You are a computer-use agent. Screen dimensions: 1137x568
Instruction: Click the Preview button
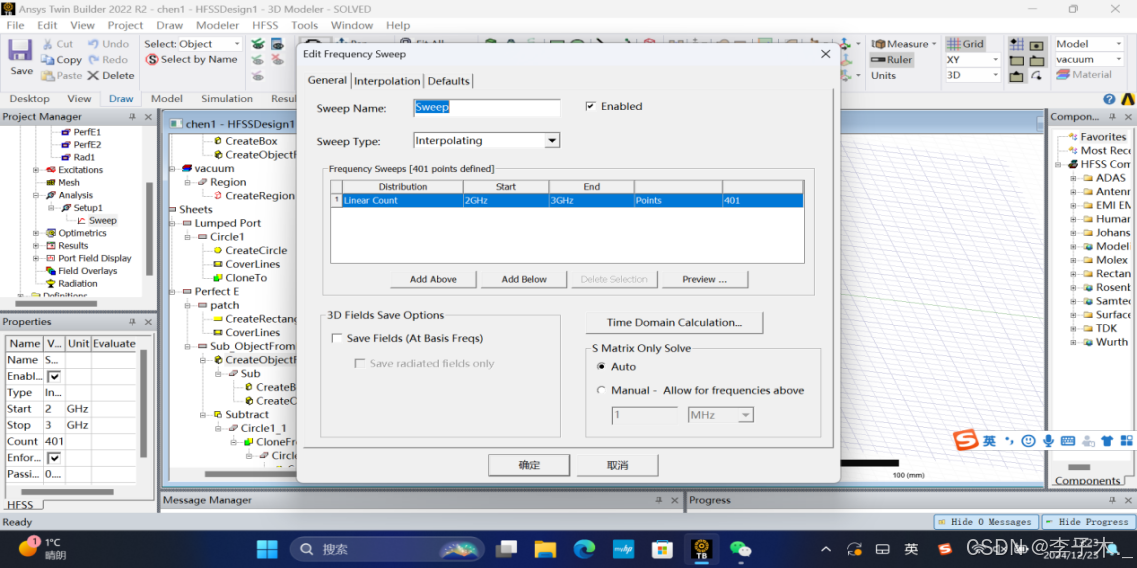click(x=704, y=279)
